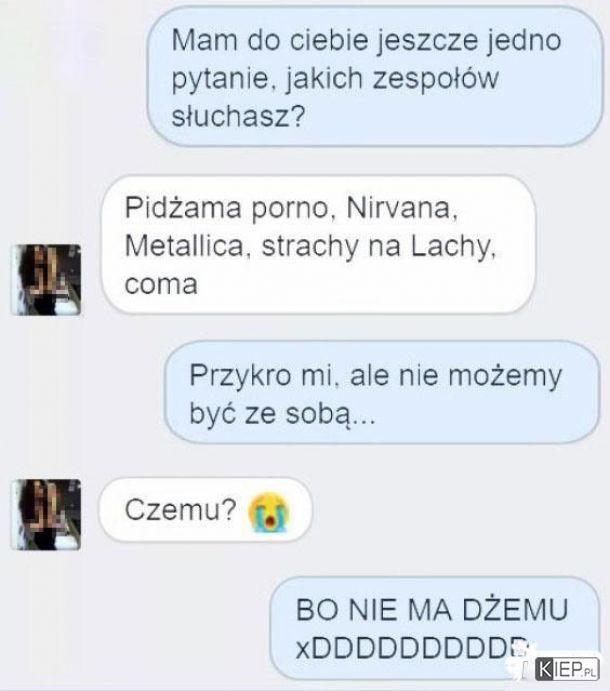The image size is (610, 691).
Task: Click the blurred avatar beside the bands message
Action: click(x=46, y=280)
